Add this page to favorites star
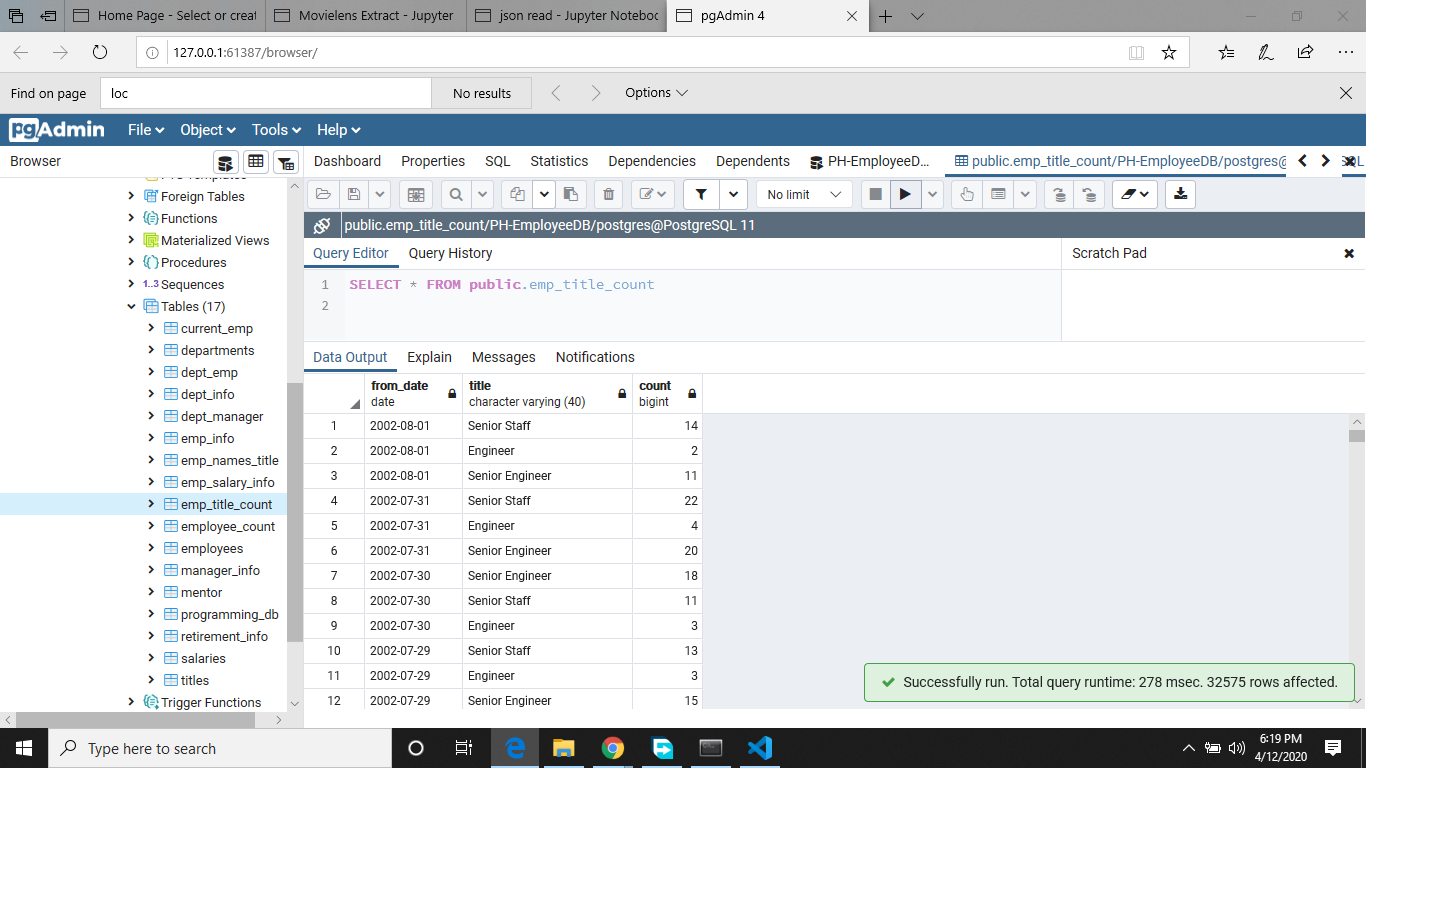The image size is (1443, 906). point(1169,52)
